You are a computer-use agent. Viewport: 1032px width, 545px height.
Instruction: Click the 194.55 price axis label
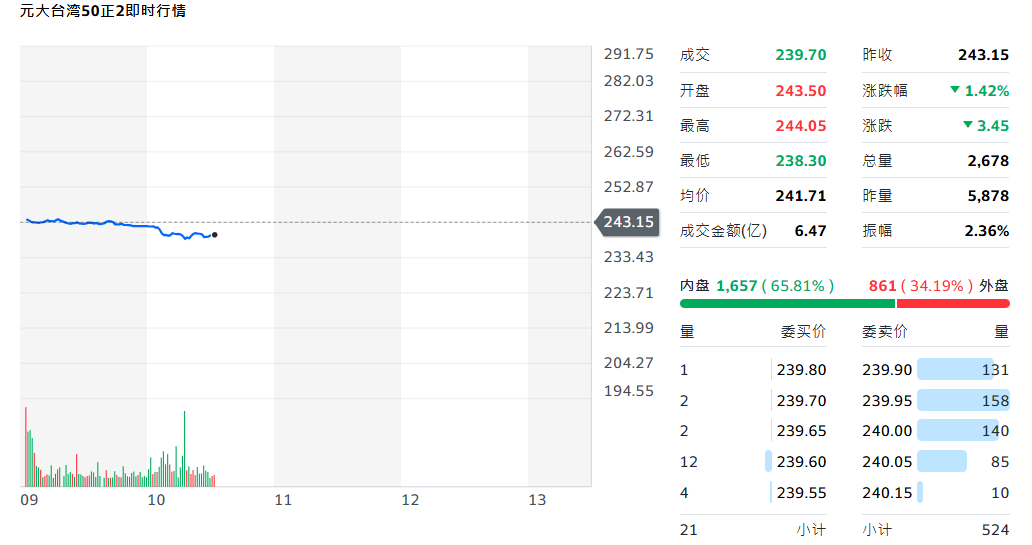[x=629, y=390]
